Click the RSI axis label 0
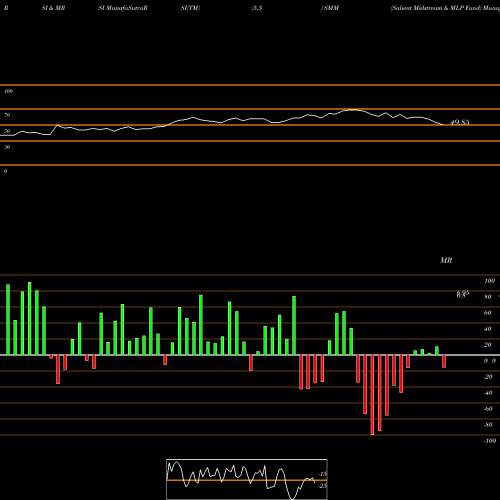The width and height of the screenshot is (500, 500). (x=5, y=171)
